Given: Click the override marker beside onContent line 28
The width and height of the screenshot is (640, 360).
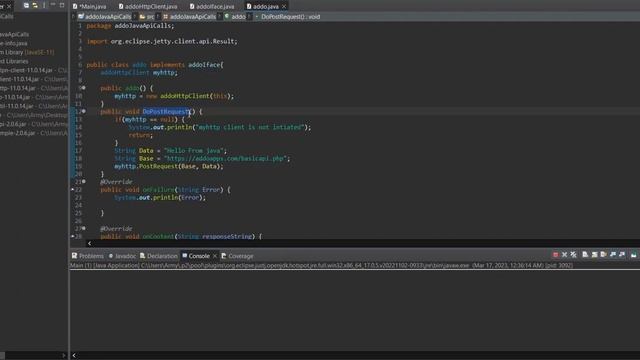Looking at the screenshot, I should 73,236.
